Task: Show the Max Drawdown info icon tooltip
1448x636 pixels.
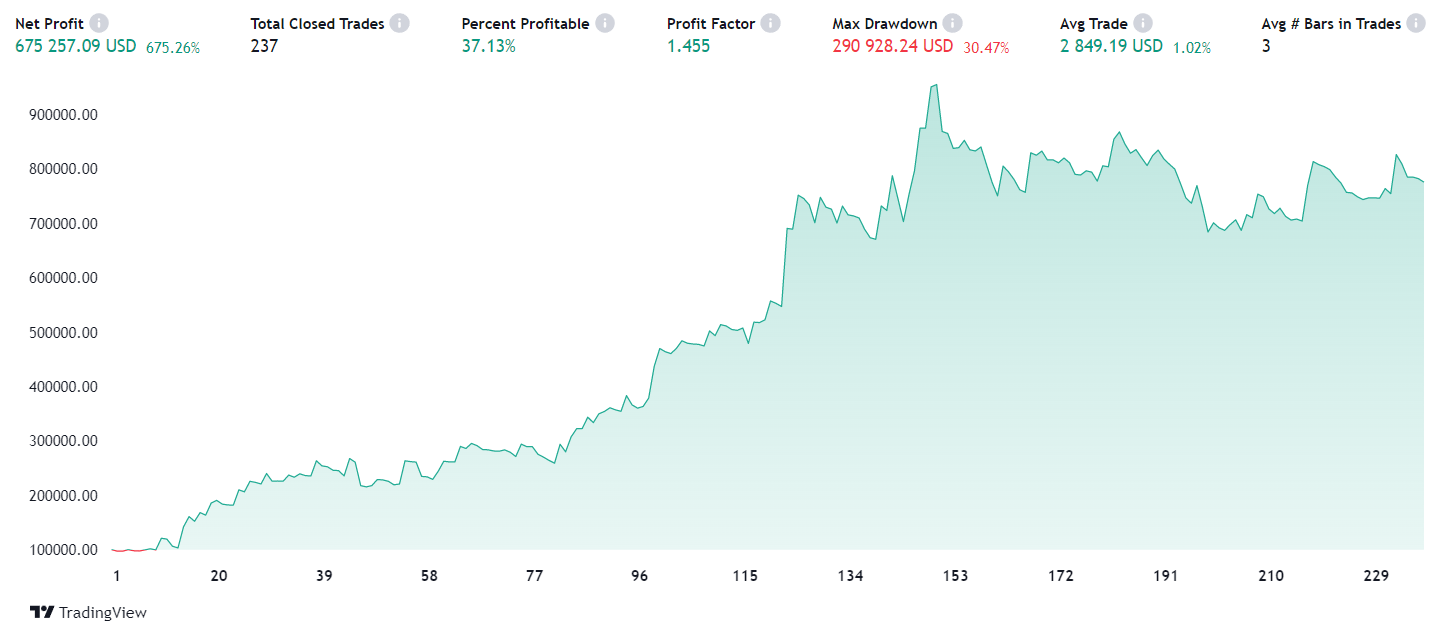Action: pos(953,23)
